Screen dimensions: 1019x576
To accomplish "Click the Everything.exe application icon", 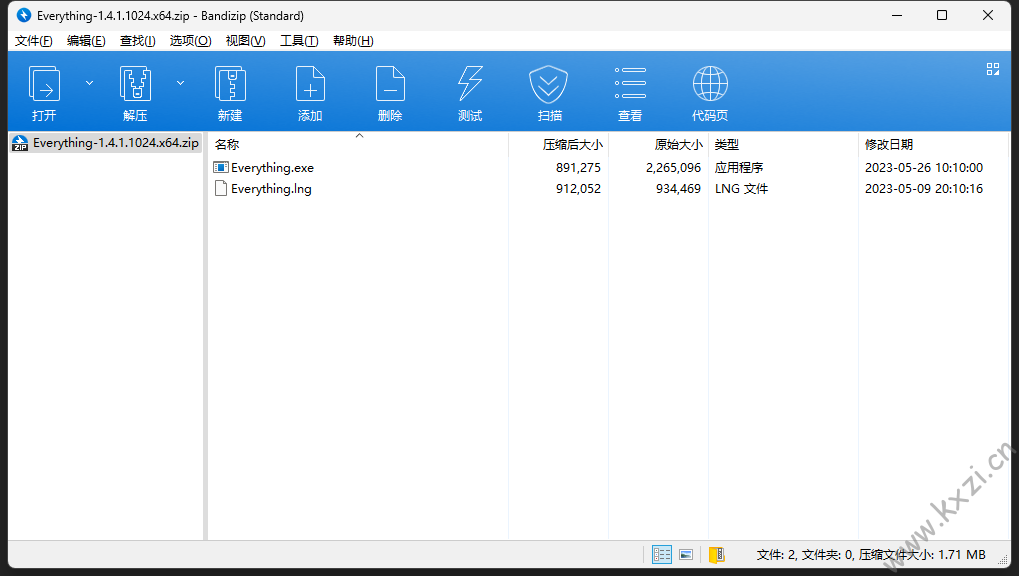I will click(221, 168).
